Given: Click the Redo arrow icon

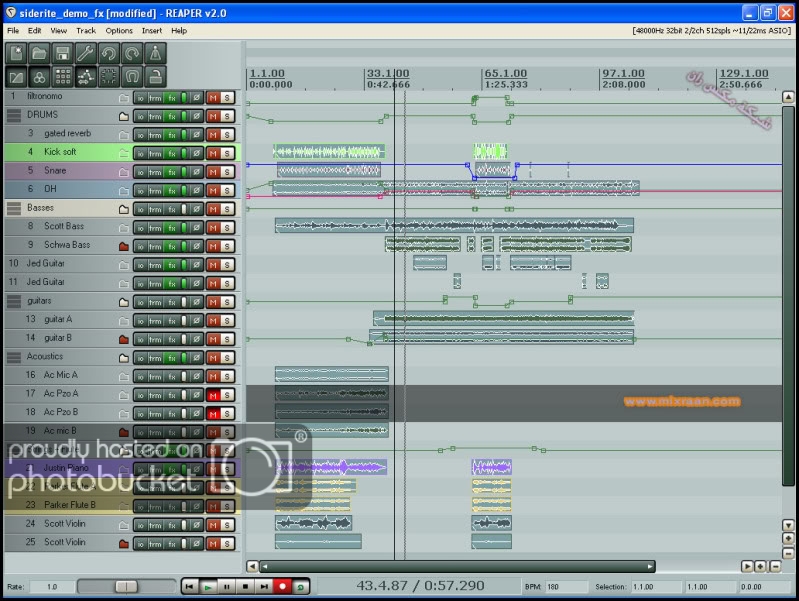Looking at the screenshot, I should pyautogui.click(x=132, y=53).
